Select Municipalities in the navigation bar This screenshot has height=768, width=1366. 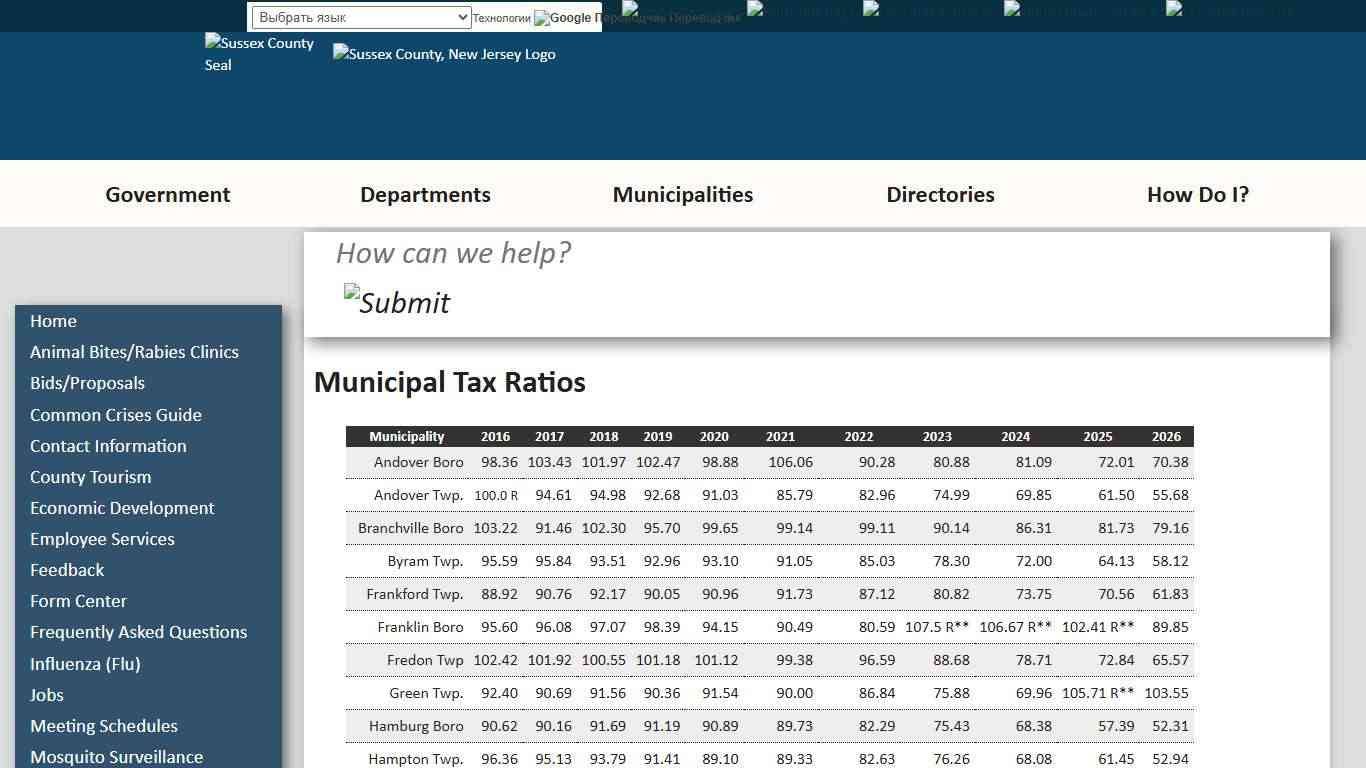coord(682,195)
